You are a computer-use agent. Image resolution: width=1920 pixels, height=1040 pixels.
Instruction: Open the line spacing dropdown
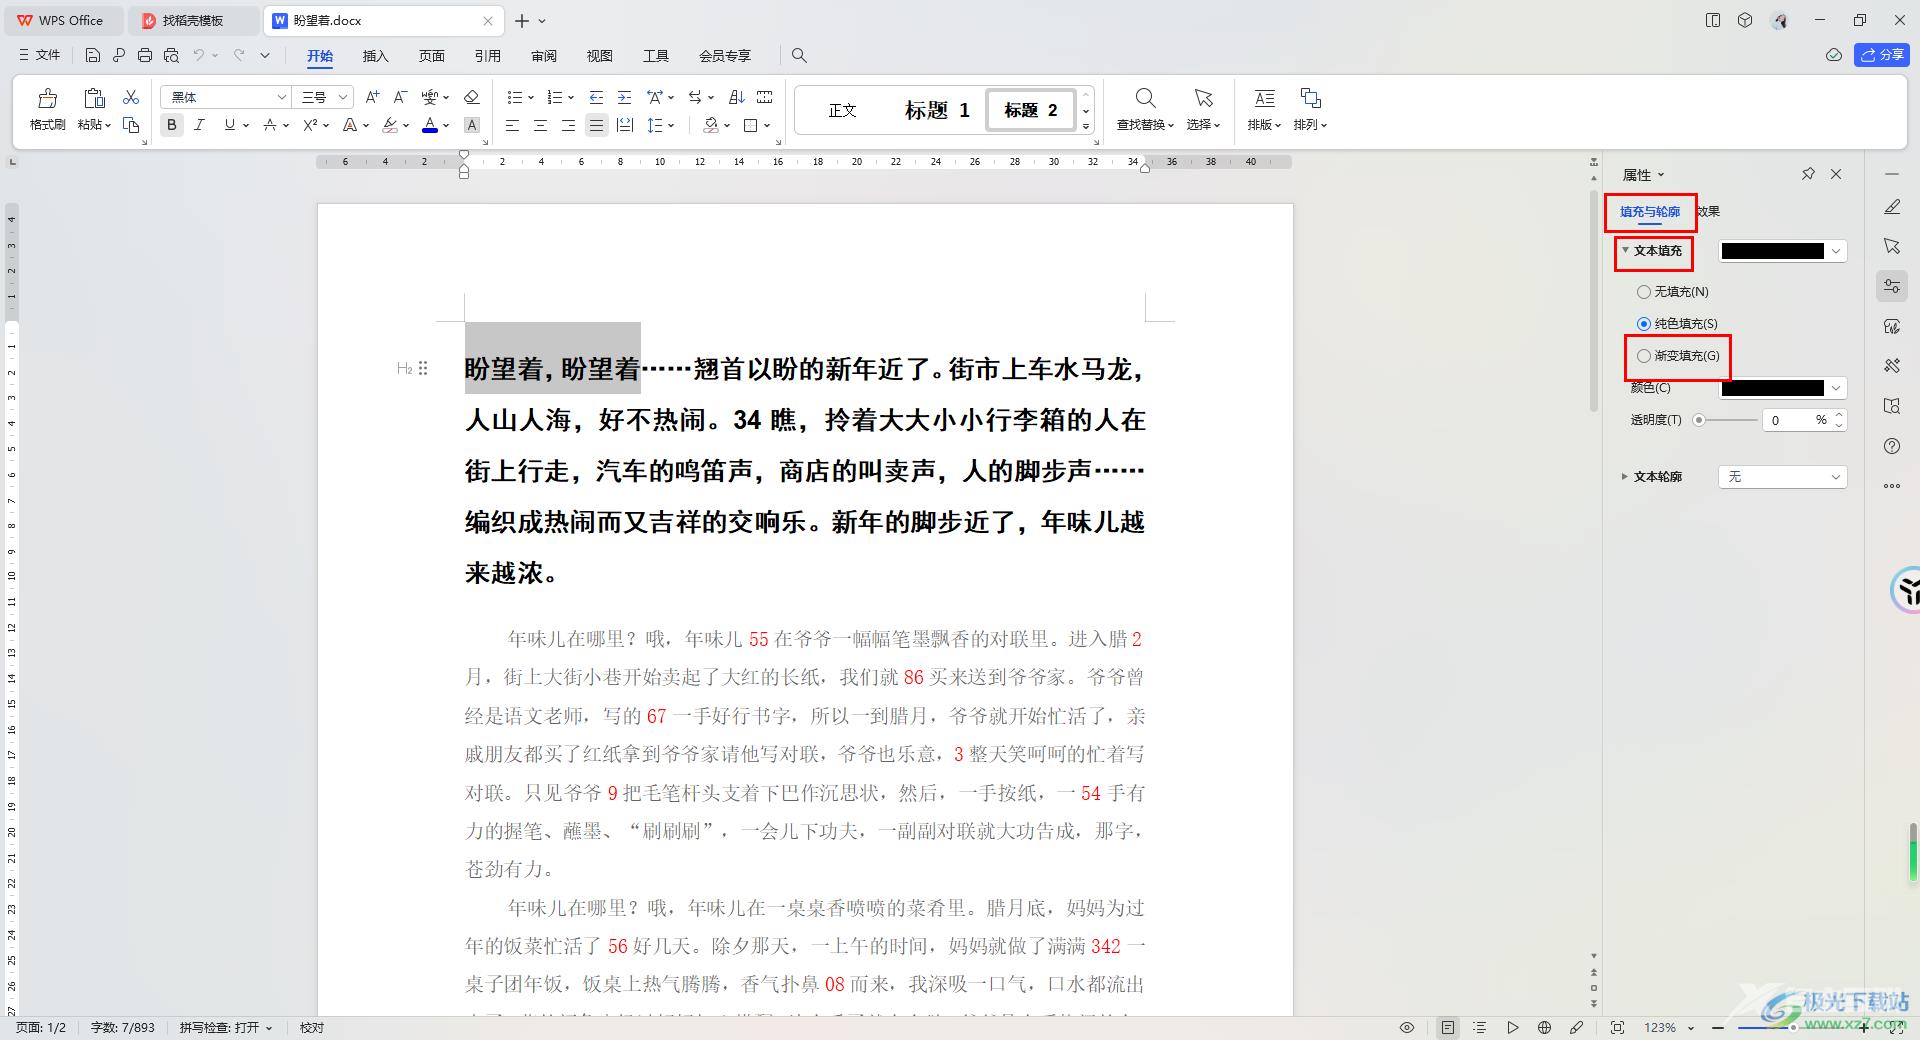pyautogui.click(x=661, y=125)
